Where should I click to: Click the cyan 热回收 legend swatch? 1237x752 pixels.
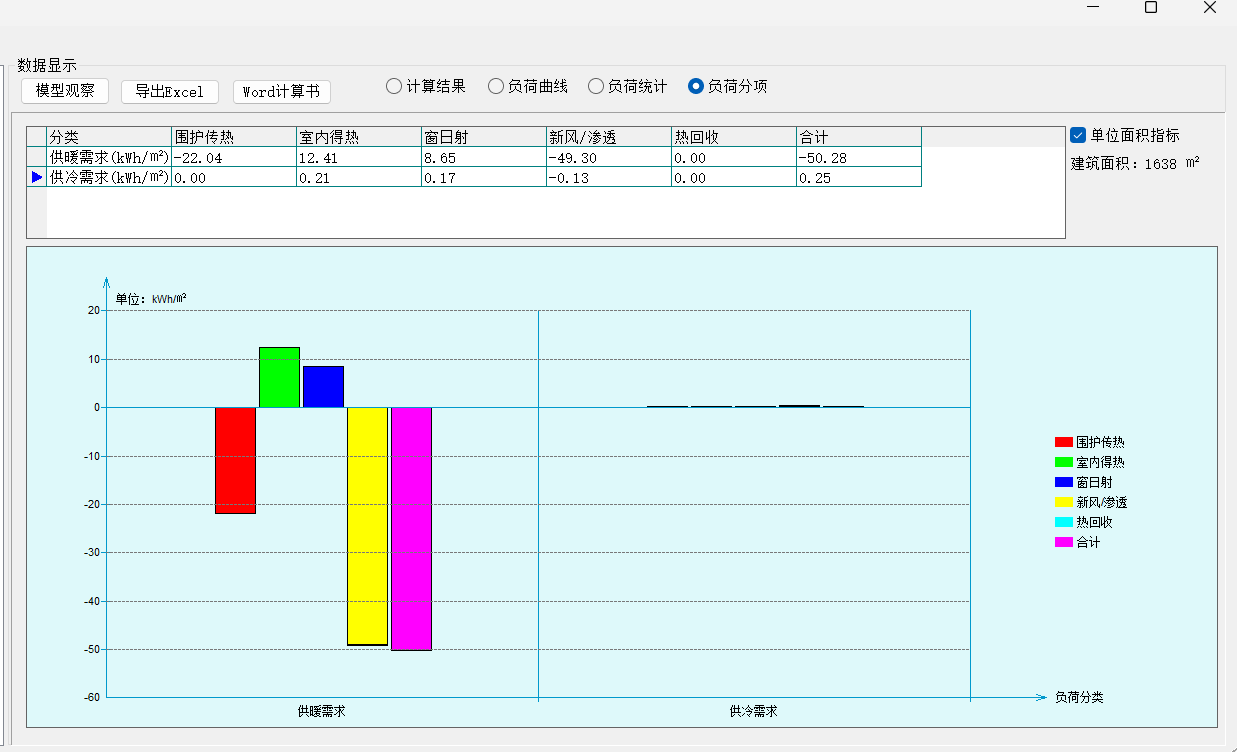pos(1064,522)
